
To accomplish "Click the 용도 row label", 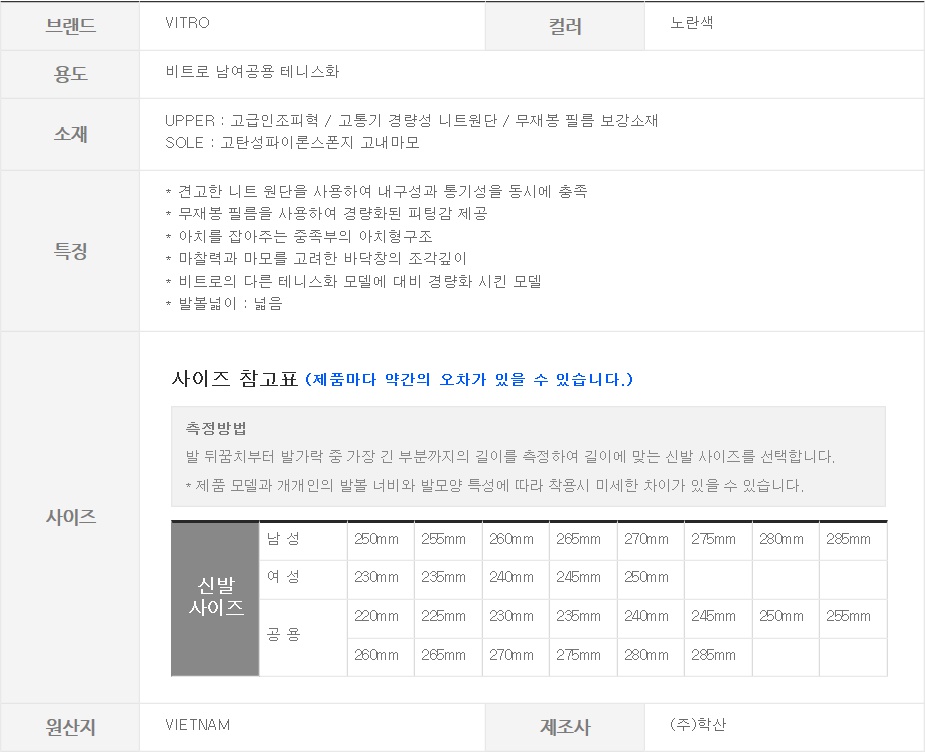I will [x=70, y=73].
